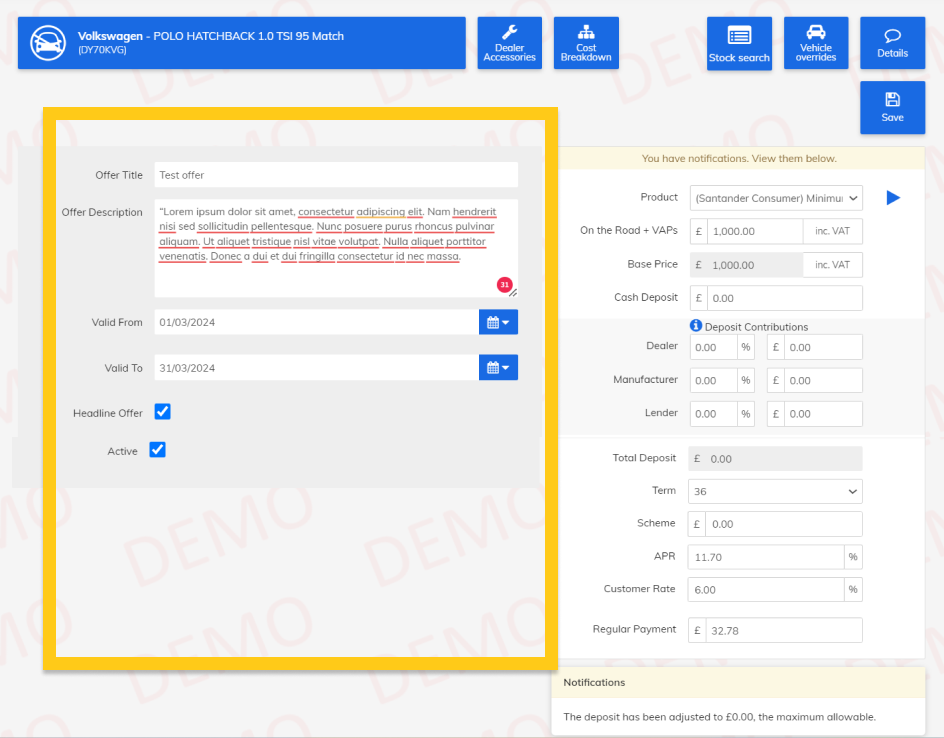The width and height of the screenshot is (944, 738).
Task: Click the Dealer percentage field
Action: point(713,347)
